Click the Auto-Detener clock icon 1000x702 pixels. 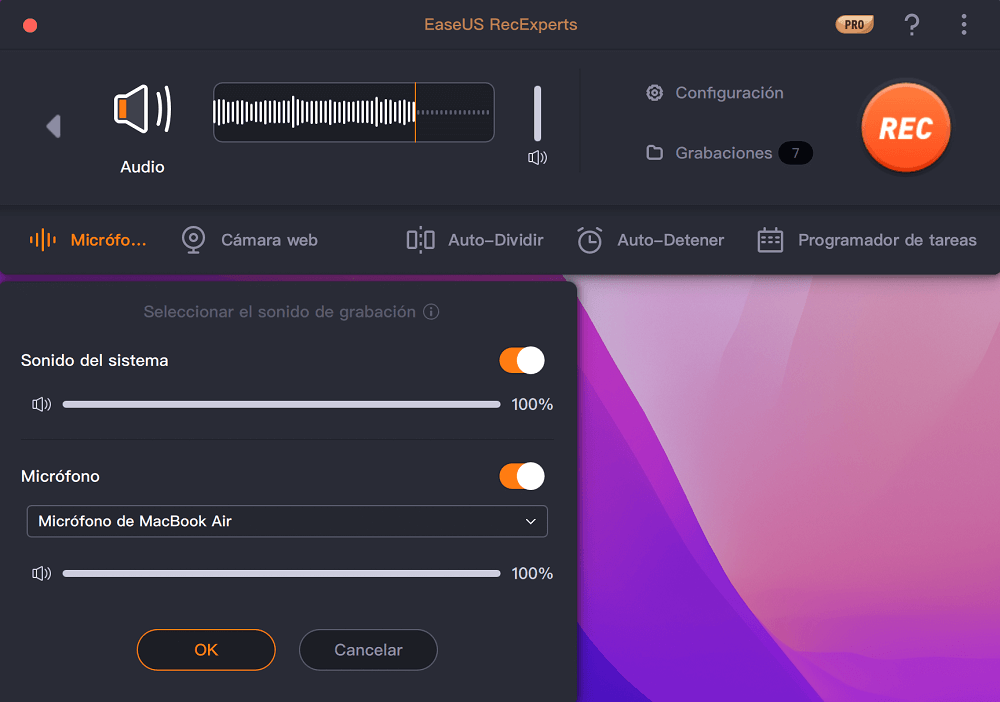589,240
